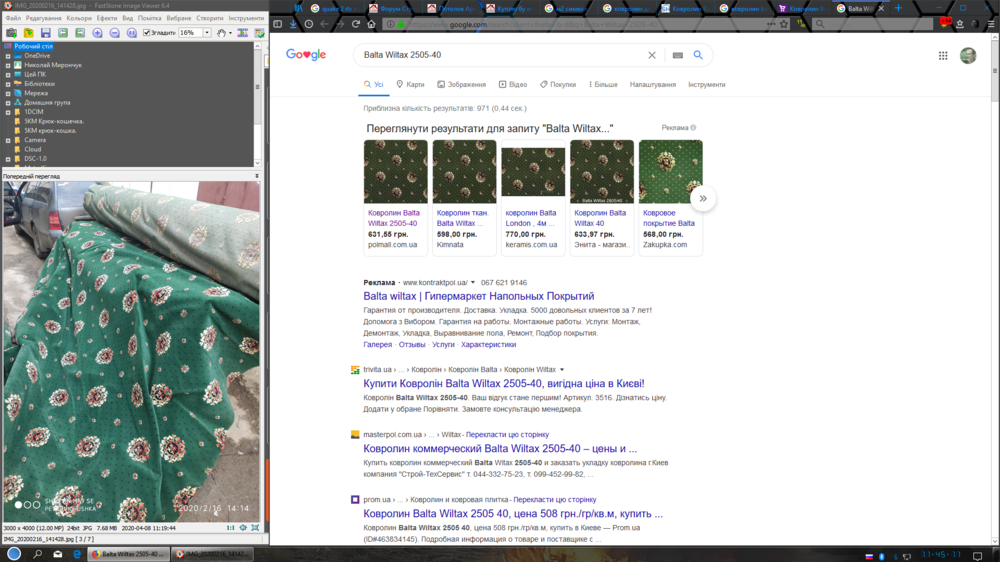The image size is (1000, 562).
Task: Go to previous image with left arrow icon
Action: pyautogui.click(x=62, y=33)
